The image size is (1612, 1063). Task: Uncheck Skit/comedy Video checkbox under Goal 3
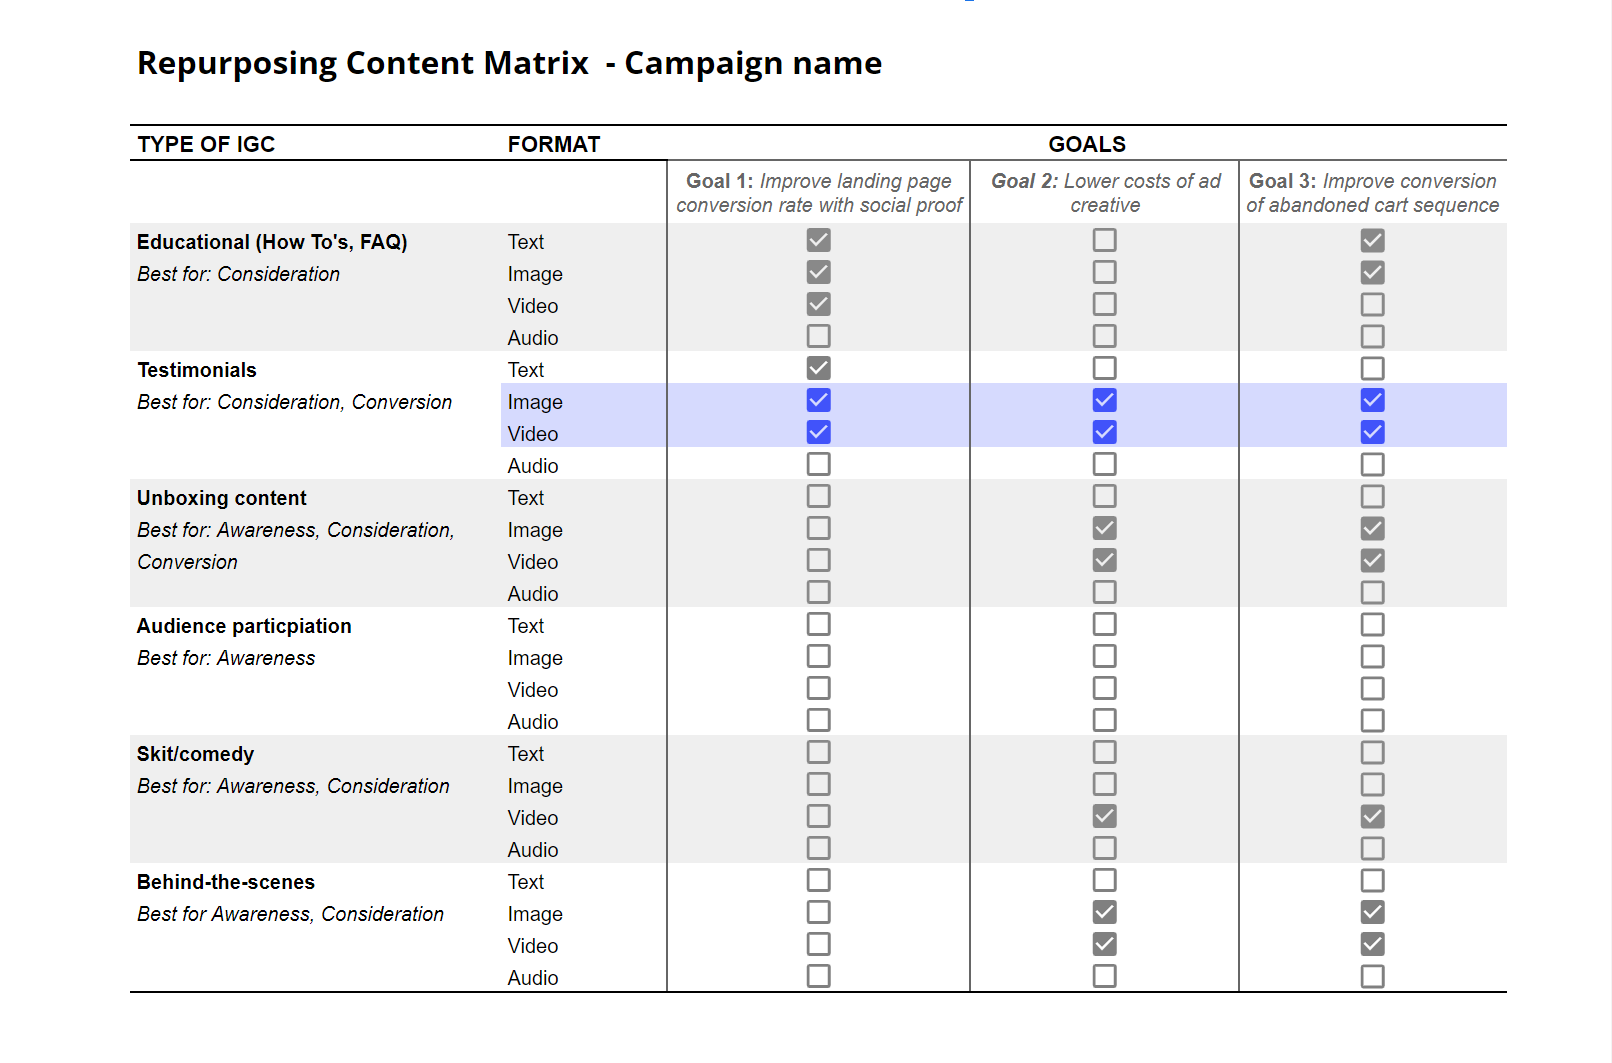click(x=1372, y=816)
